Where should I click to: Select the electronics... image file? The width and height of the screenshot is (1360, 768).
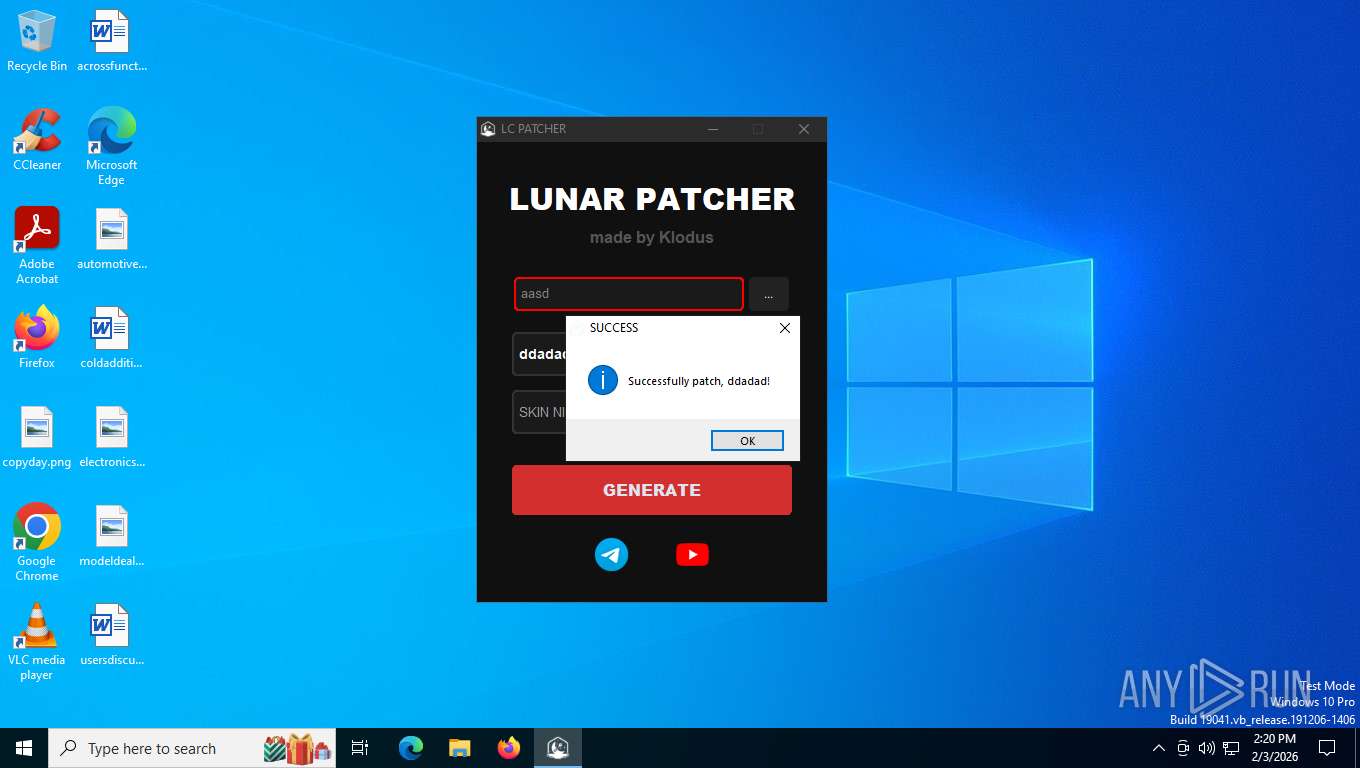tap(111, 437)
